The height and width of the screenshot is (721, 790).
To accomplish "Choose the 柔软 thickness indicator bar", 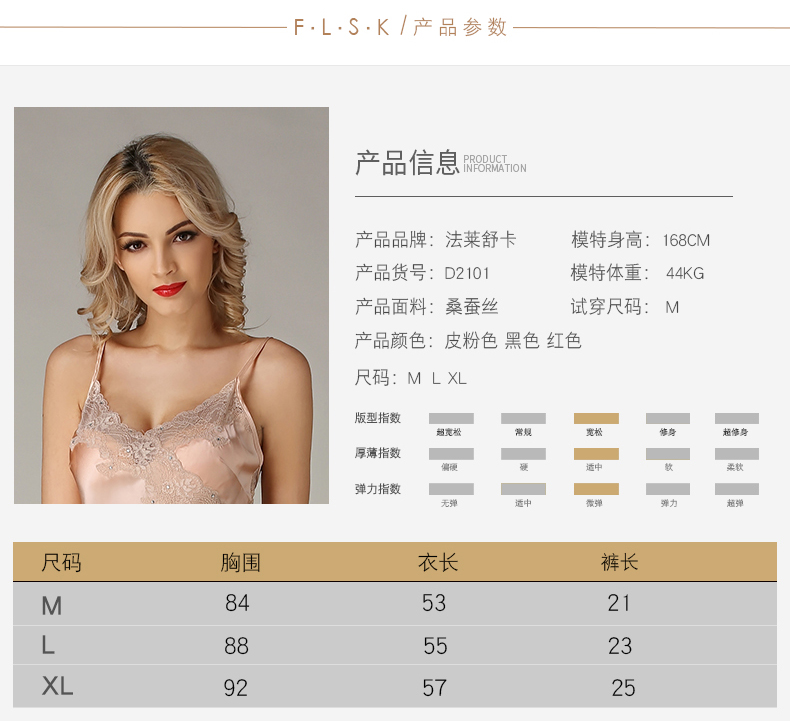I will click(736, 454).
